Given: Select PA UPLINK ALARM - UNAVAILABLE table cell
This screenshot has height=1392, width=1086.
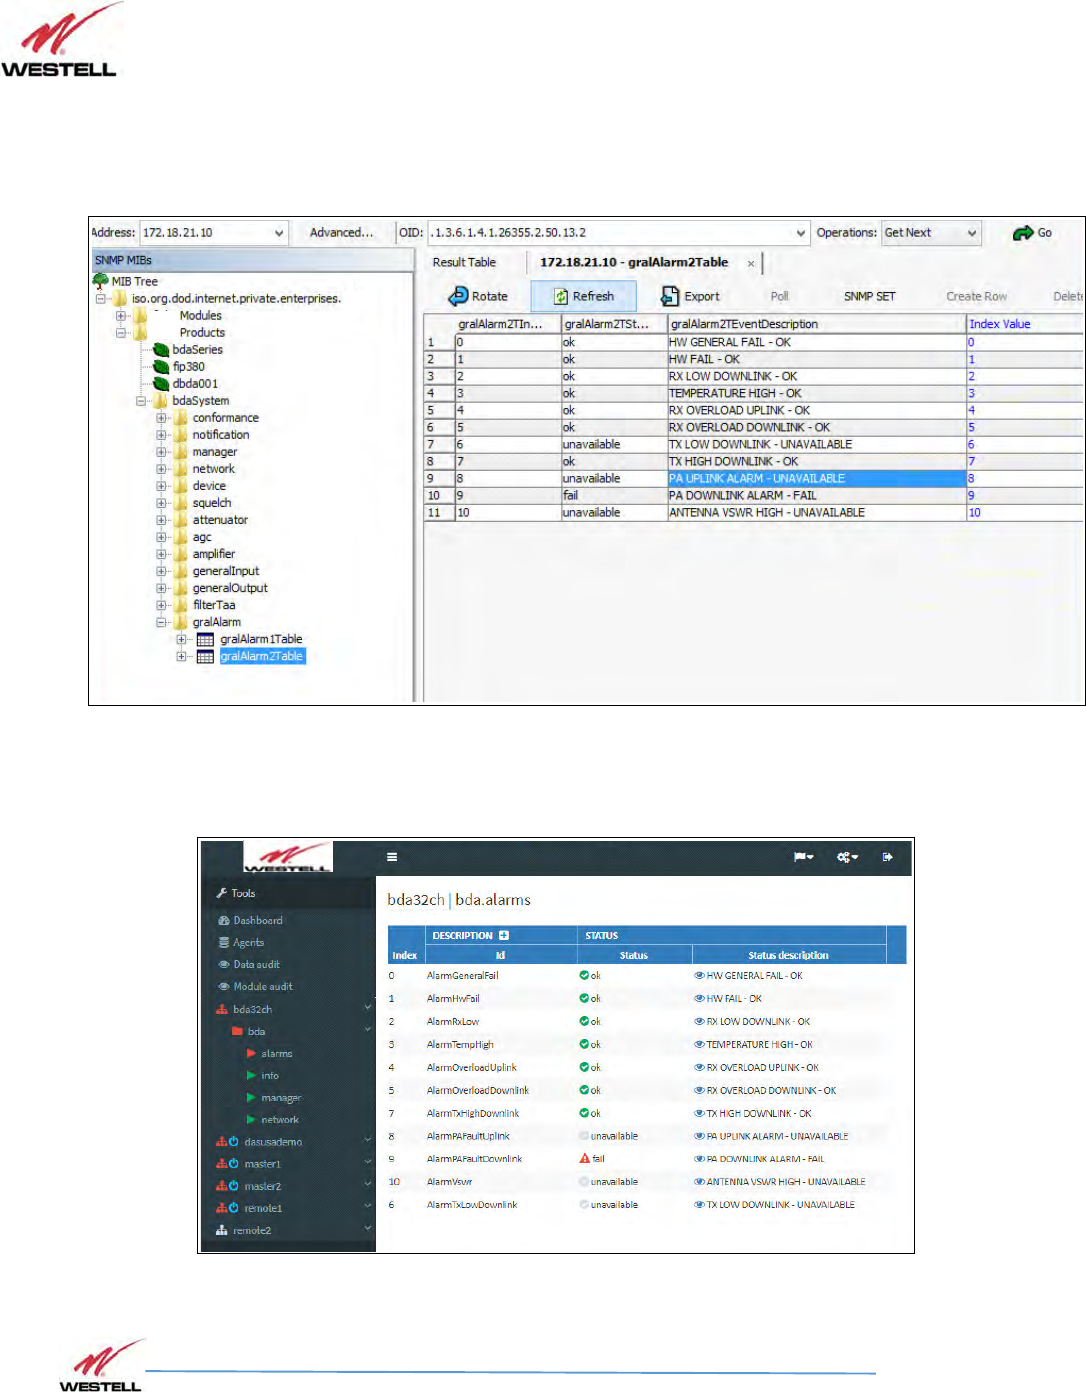Looking at the screenshot, I should click(816, 478).
